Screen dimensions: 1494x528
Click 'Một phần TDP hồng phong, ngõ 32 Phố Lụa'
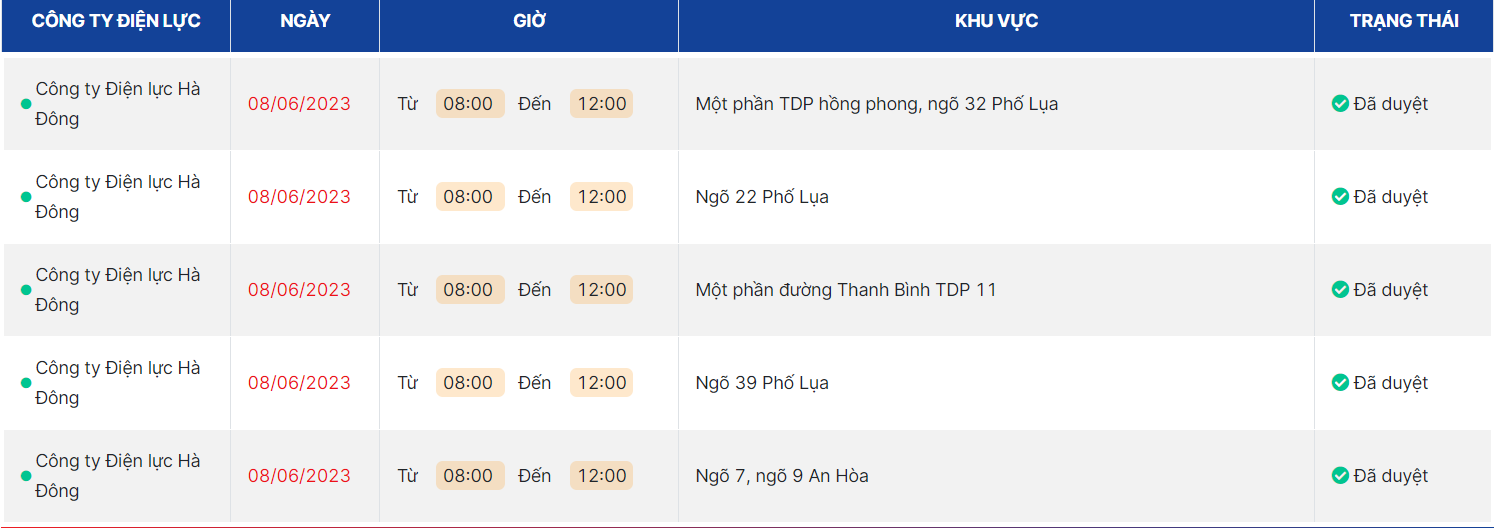pos(876,104)
